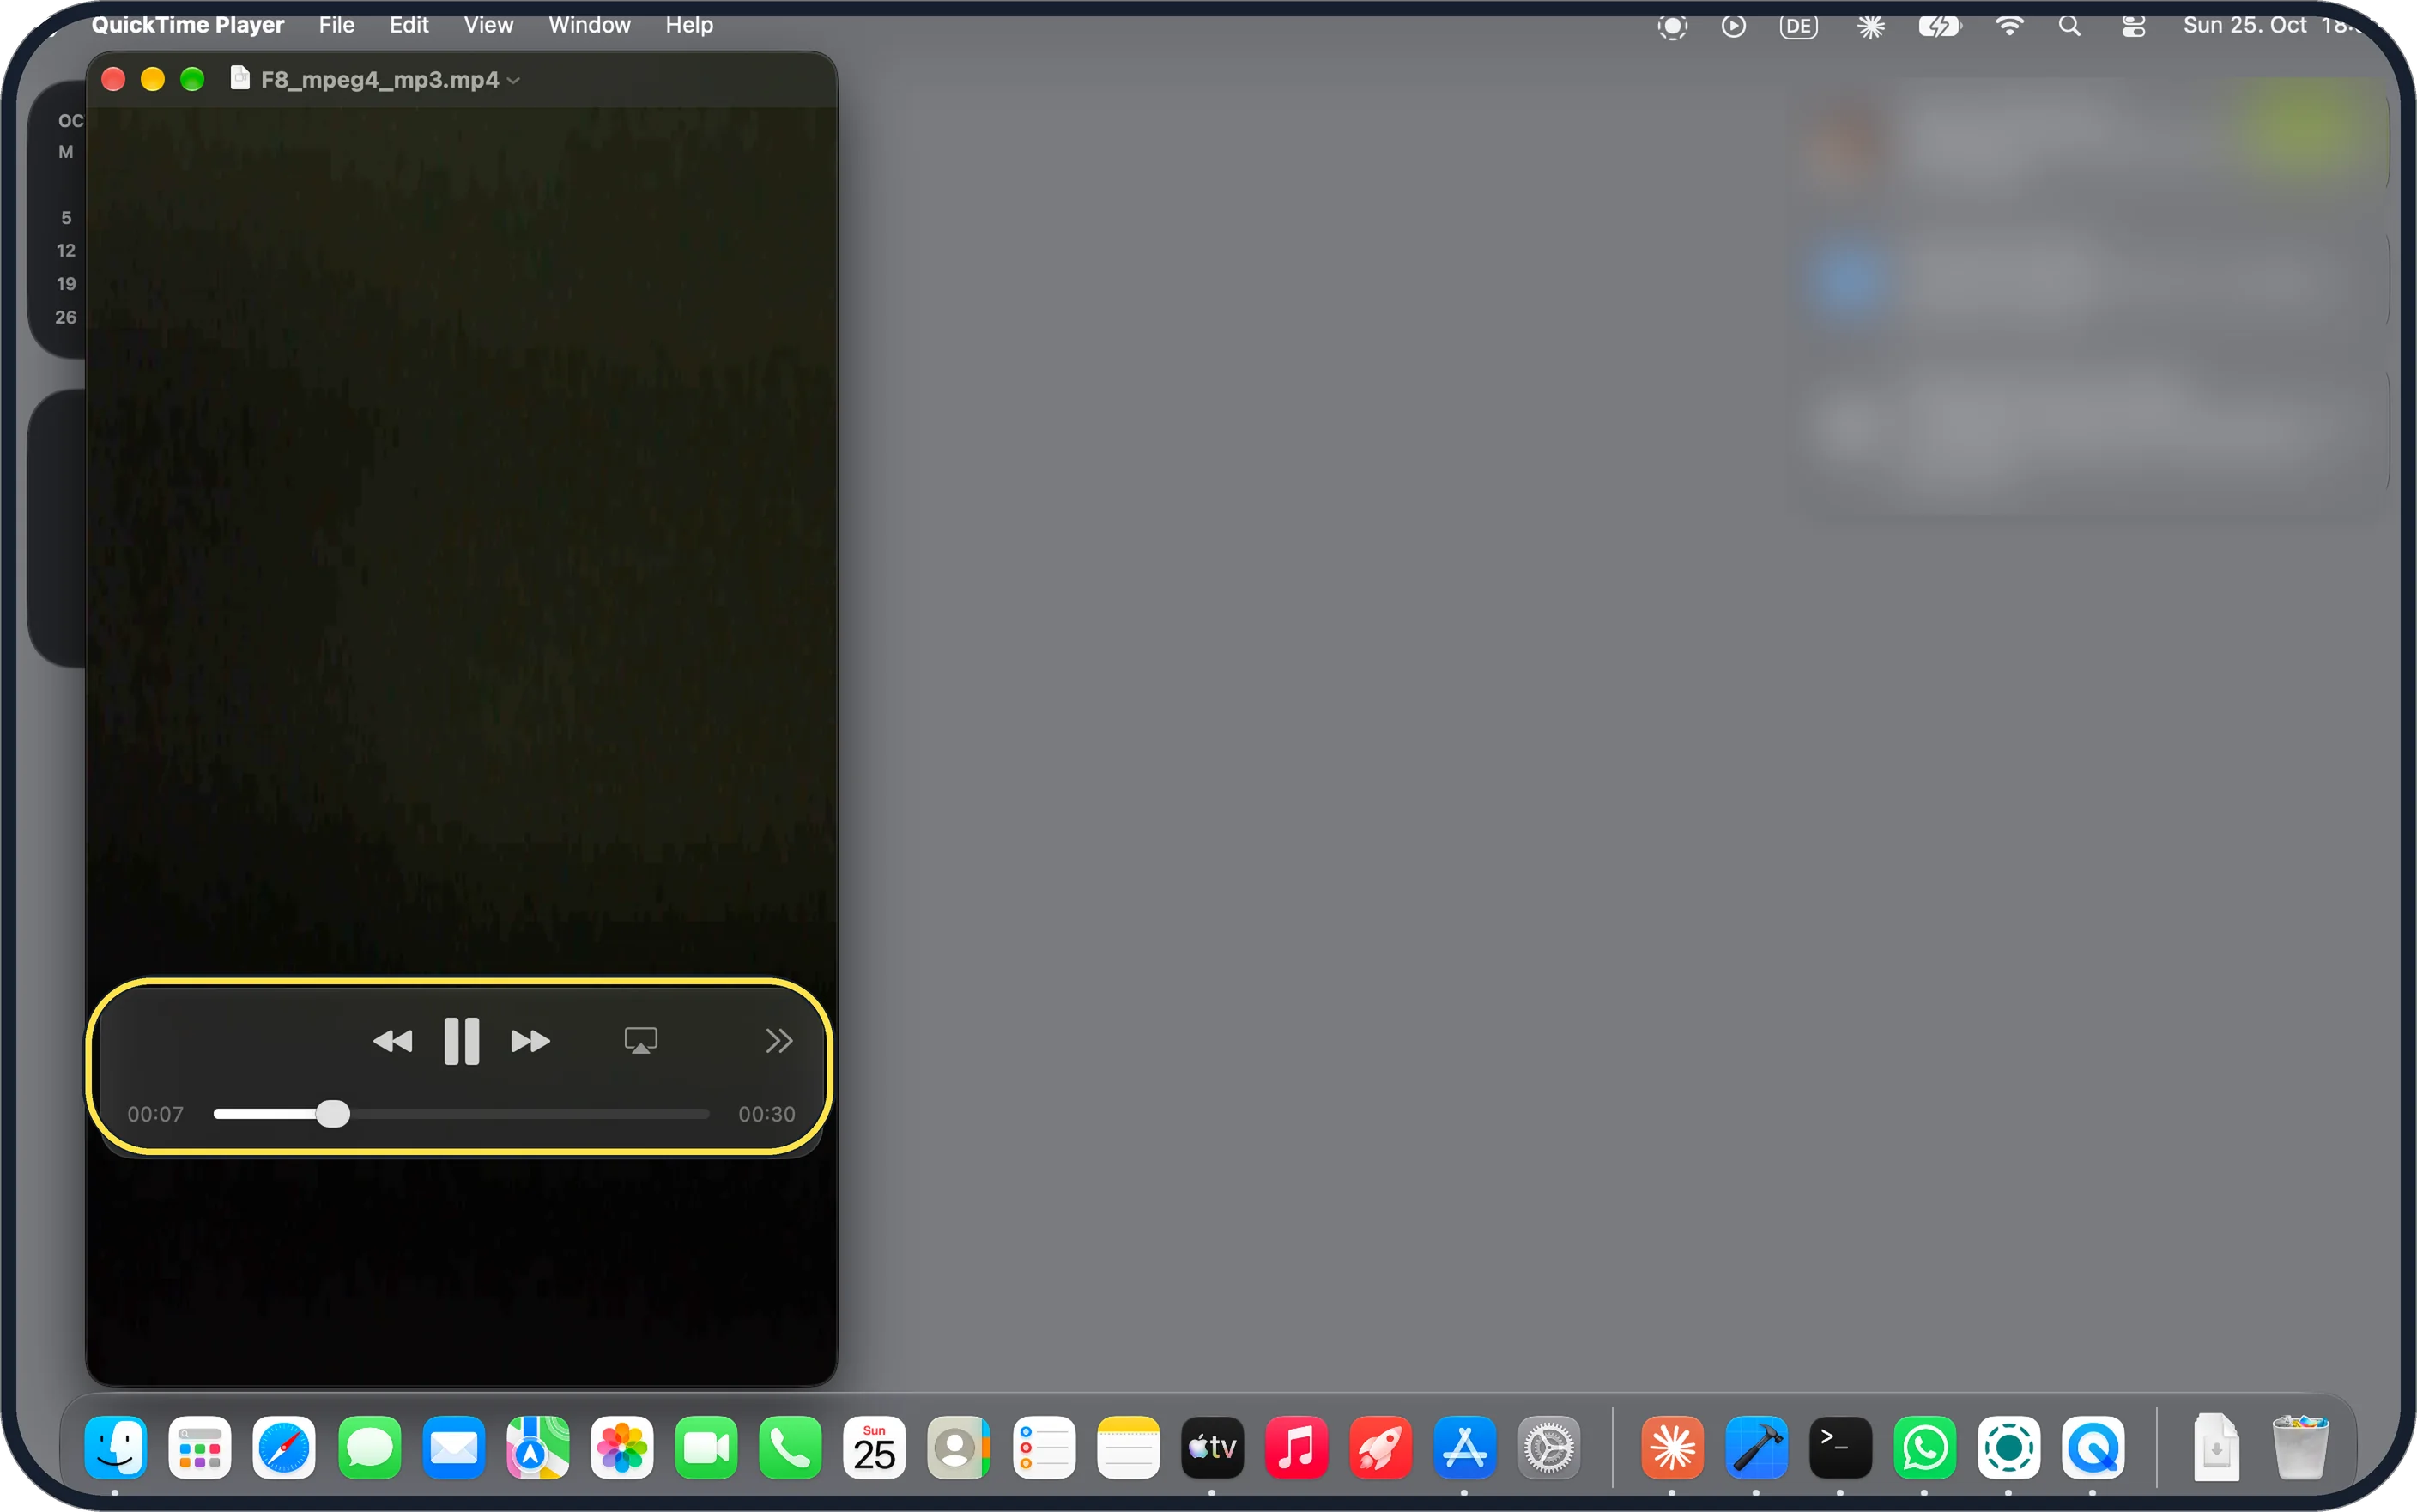Toggle the 00:30 remaining time display
This screenshot has height=1512, width=2417.
tap(766, 1114)
